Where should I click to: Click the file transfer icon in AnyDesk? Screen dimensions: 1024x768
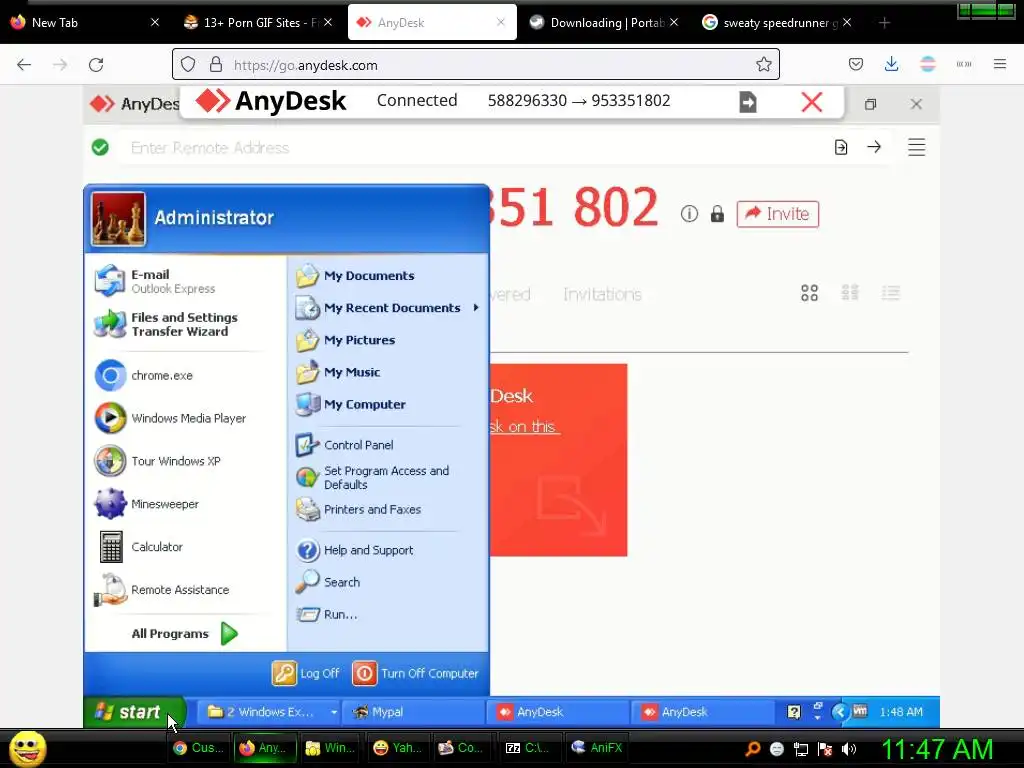click(x=841, y=148)
